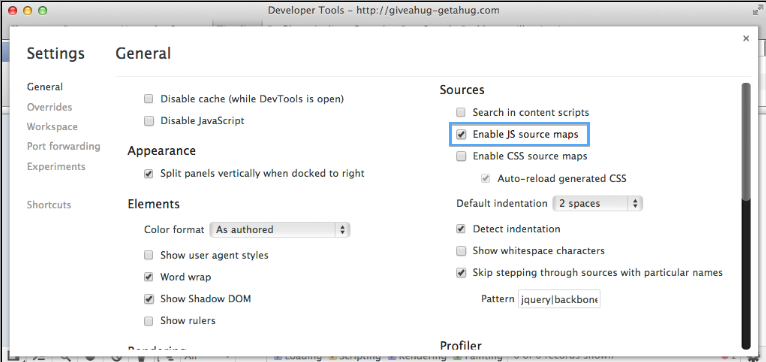This screenshot has height=362, width=766.
Task: Enable the Disable JavaScript checkbox
Action: [x=149, y=121]
